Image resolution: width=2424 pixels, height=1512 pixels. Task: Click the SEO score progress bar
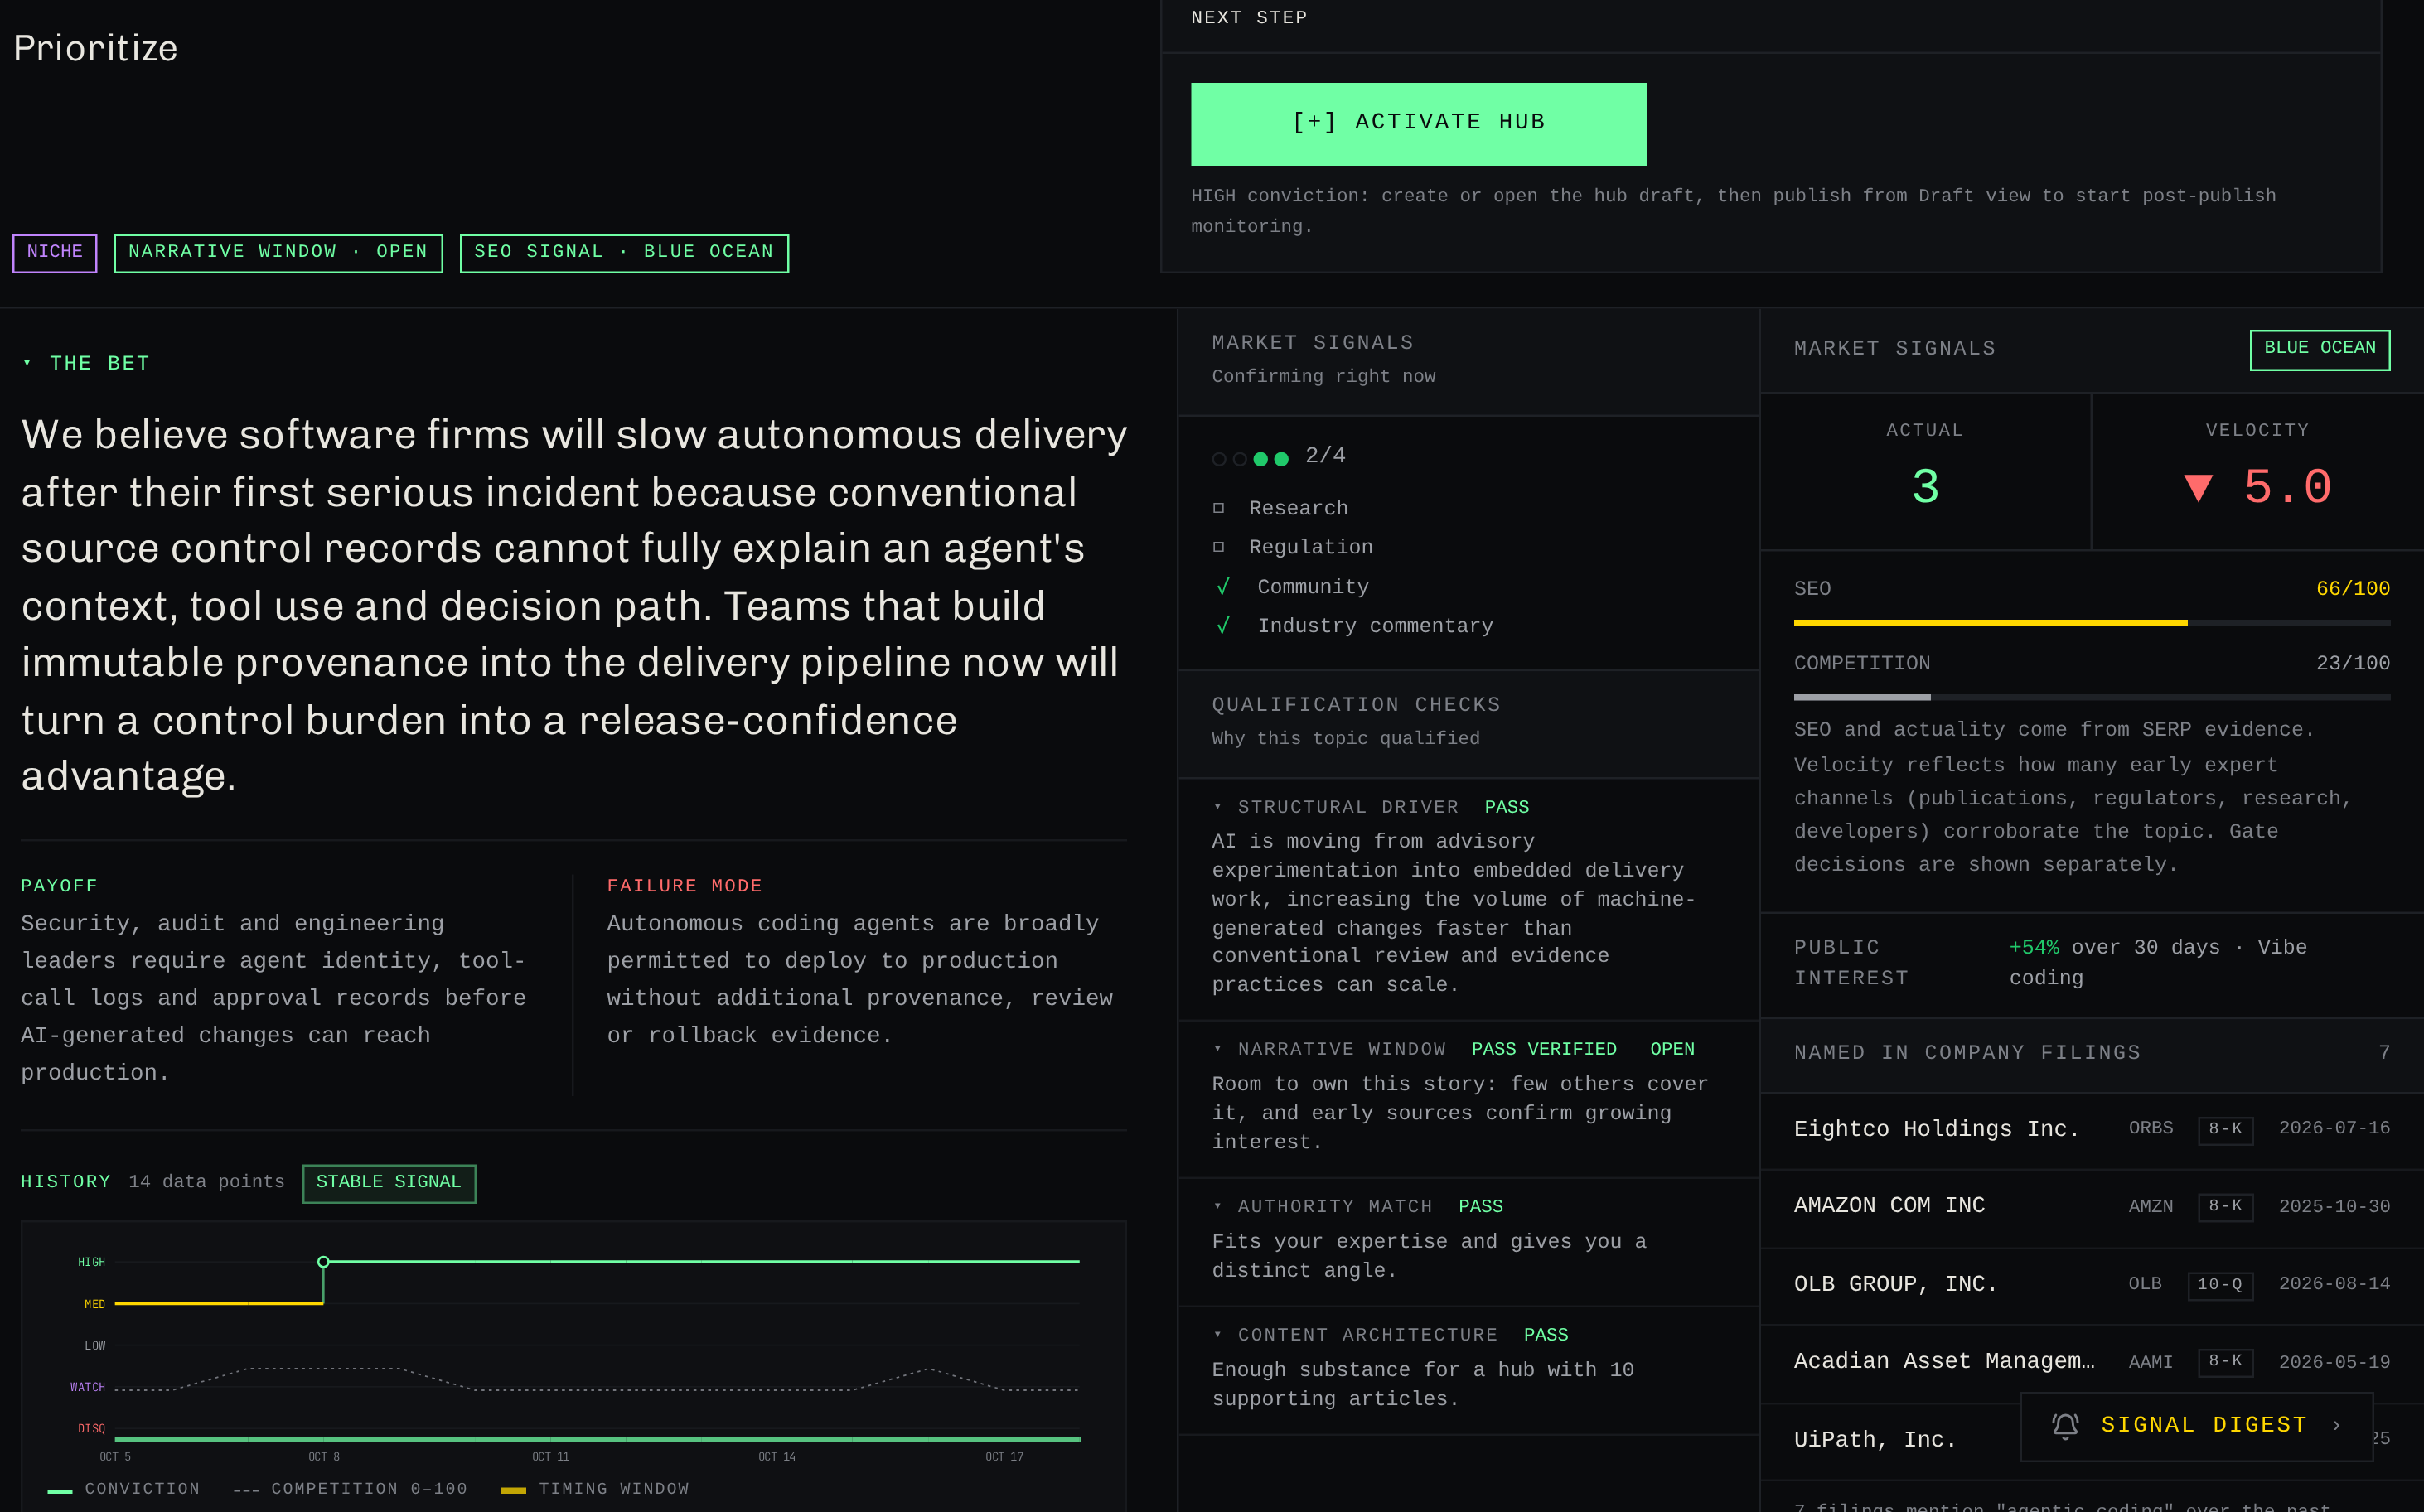2092,623
